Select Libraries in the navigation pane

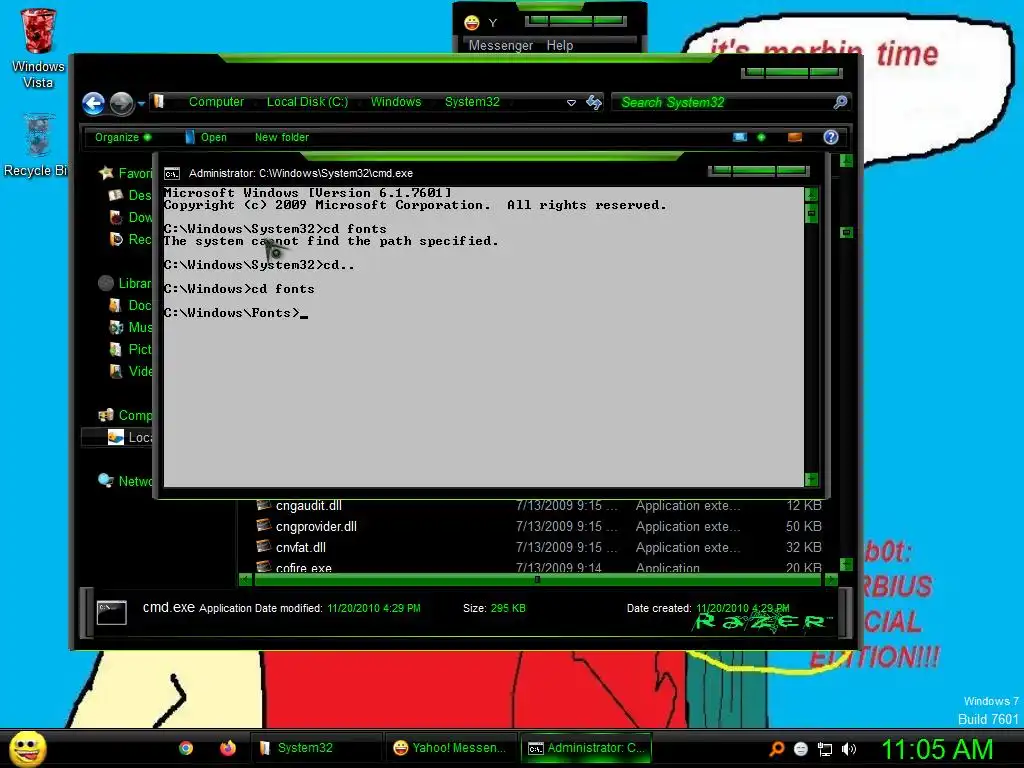(125, 283)
